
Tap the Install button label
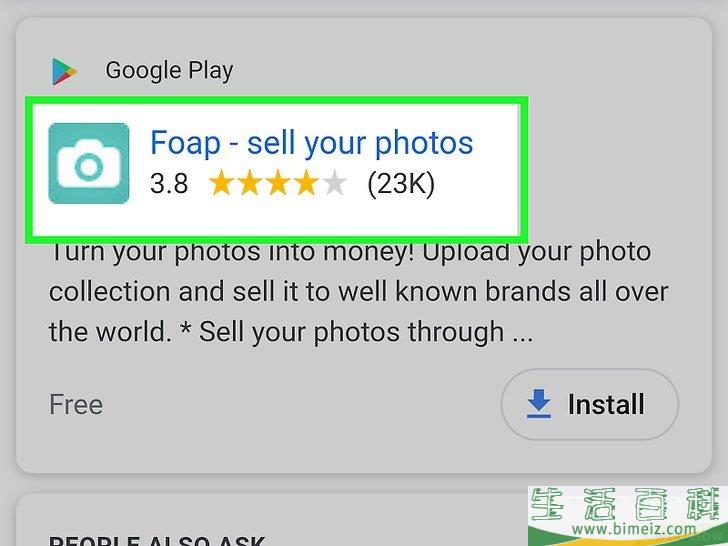point(606,404)
